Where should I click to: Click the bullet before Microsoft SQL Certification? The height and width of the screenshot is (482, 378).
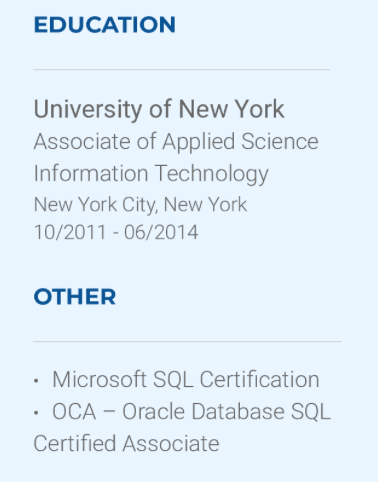[36, 381]
